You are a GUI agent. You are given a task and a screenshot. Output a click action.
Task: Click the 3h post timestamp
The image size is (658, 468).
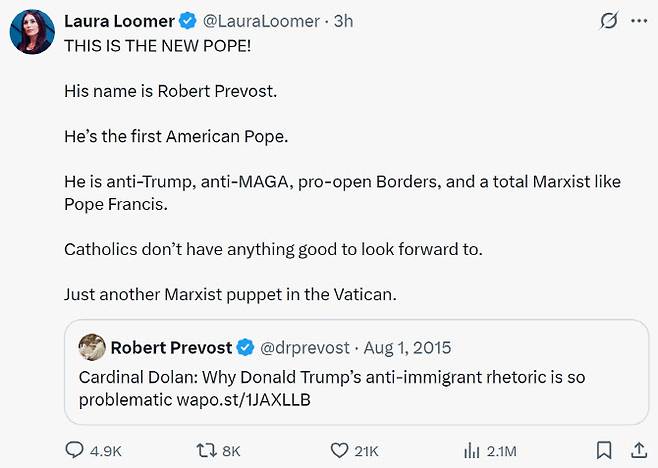(342, 21)
